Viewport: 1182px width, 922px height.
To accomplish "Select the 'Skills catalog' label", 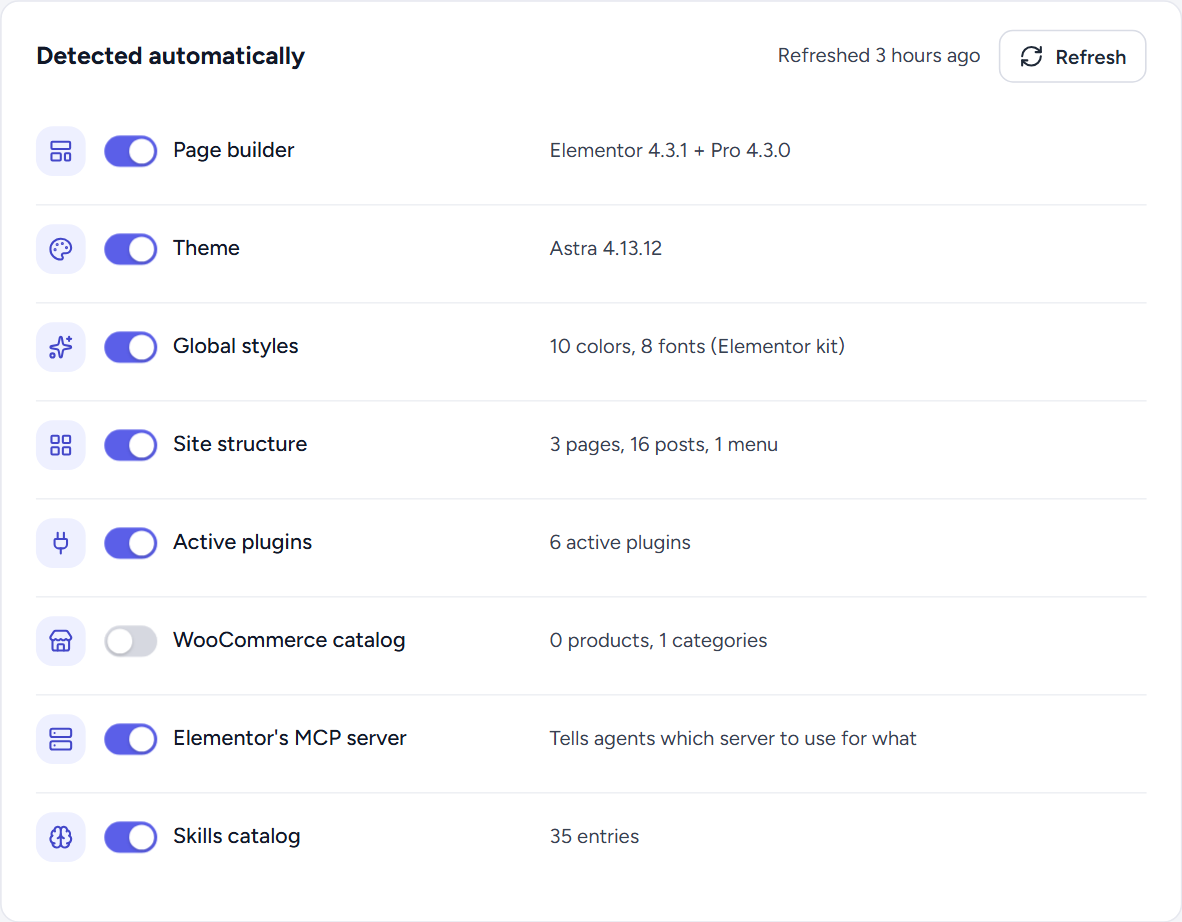I will [x=237, y=836].
